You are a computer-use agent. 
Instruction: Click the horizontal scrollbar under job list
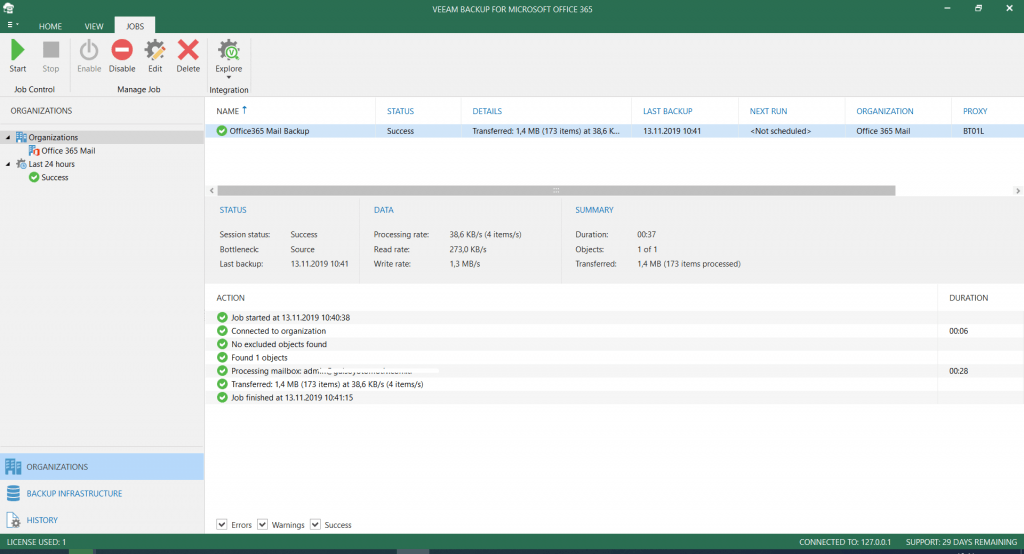556,190
